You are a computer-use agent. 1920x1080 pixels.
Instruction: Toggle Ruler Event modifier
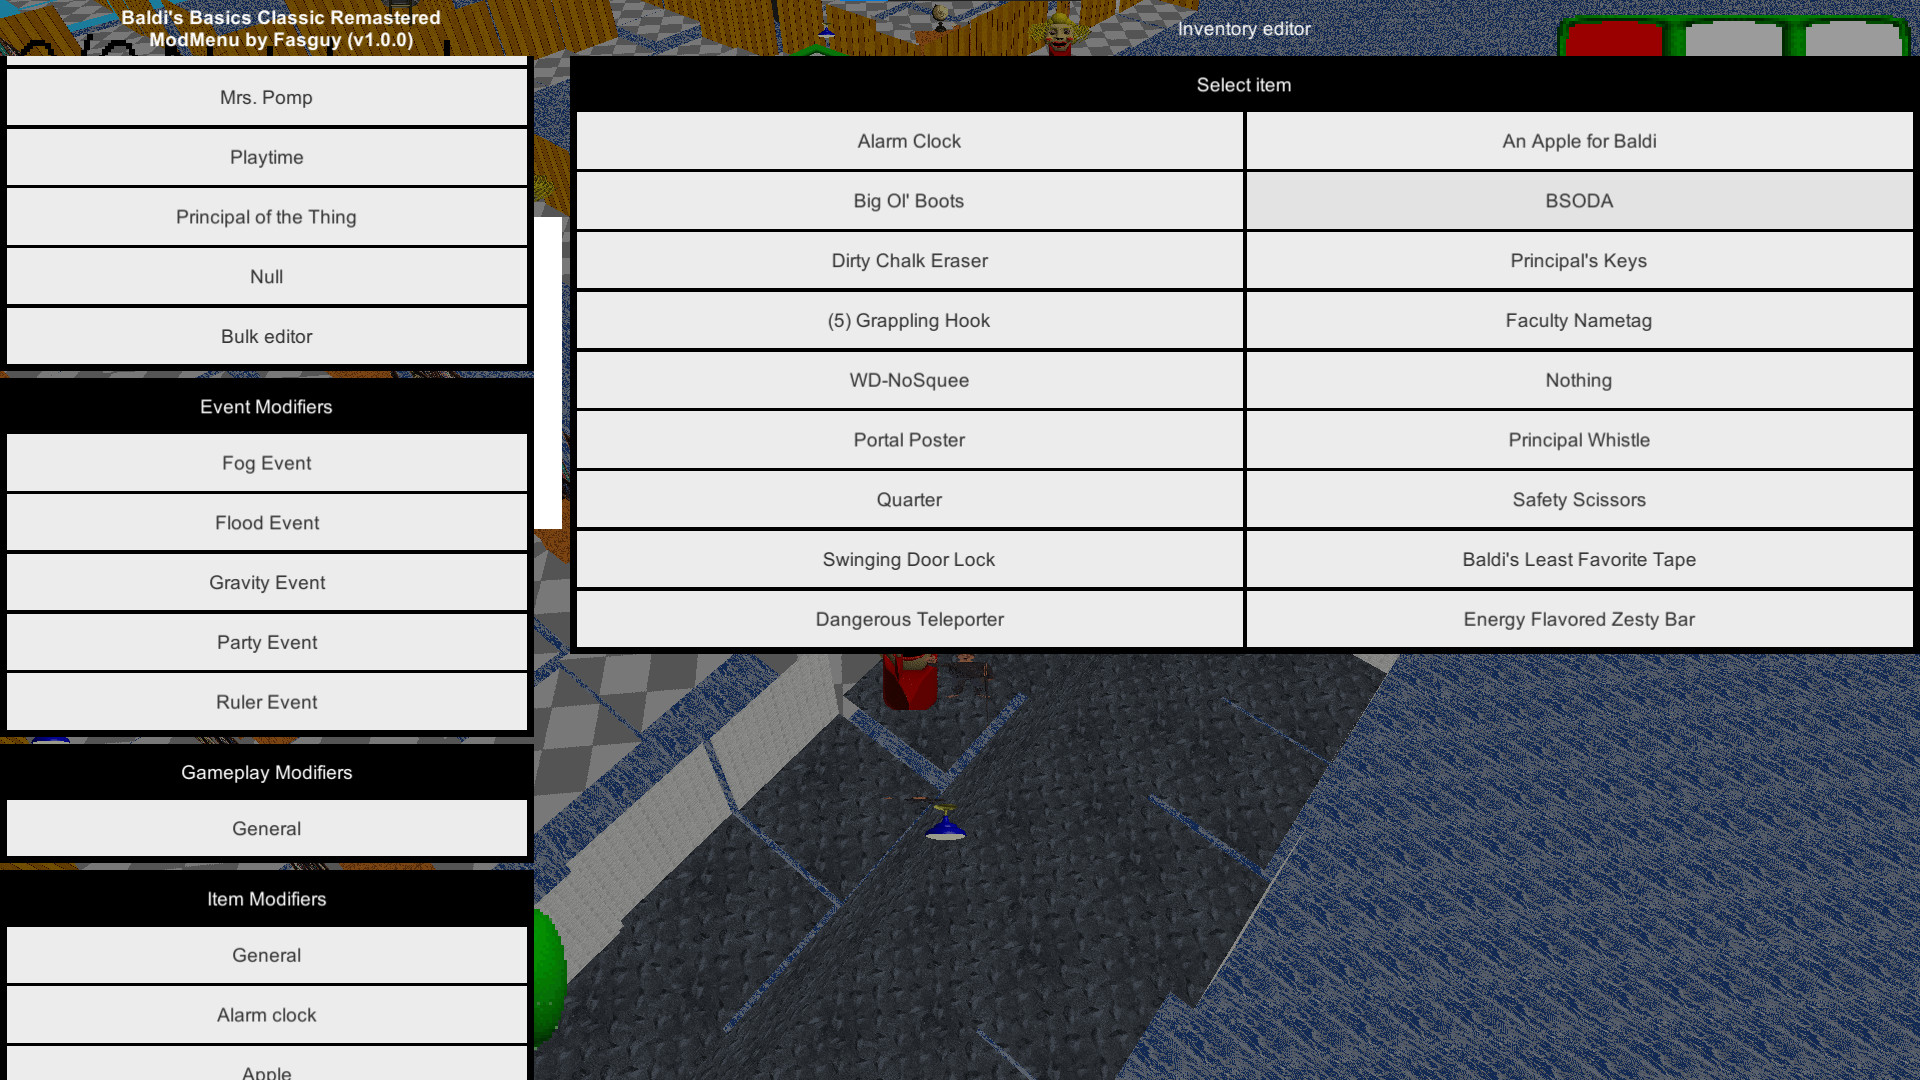click(x=265, y=702)
